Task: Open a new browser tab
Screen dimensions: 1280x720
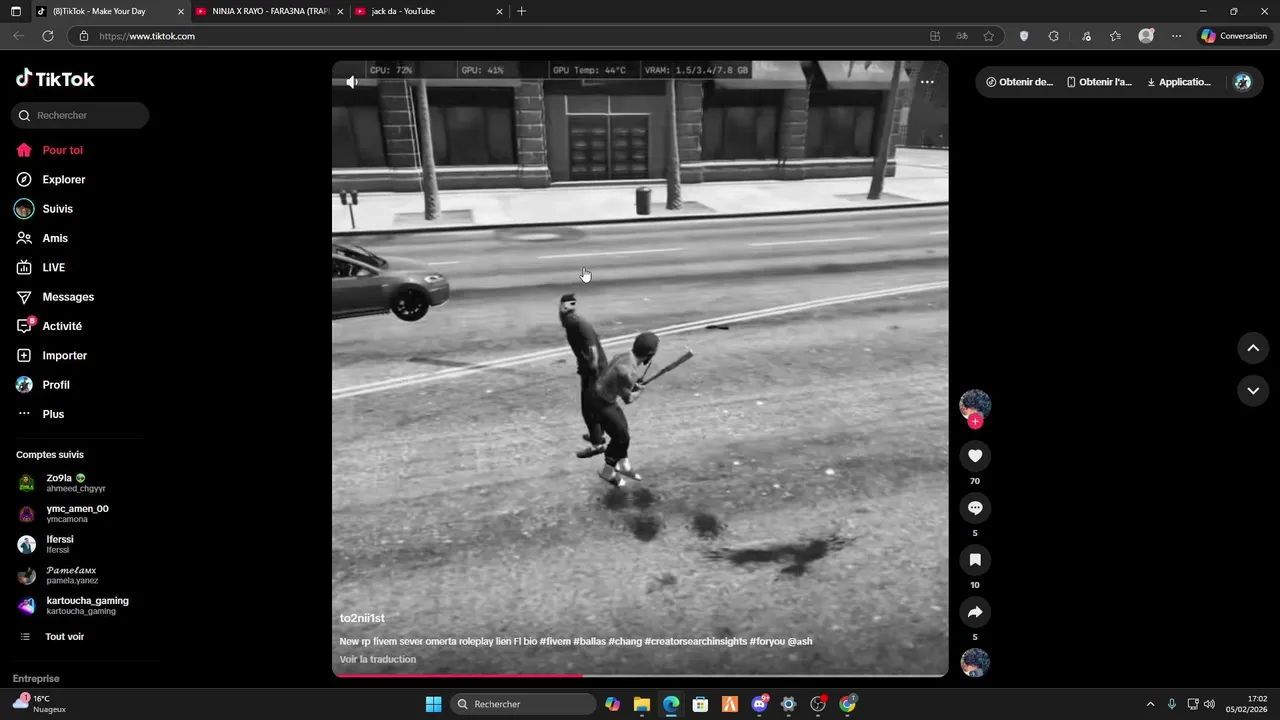Action: click(x=521, y=11)
